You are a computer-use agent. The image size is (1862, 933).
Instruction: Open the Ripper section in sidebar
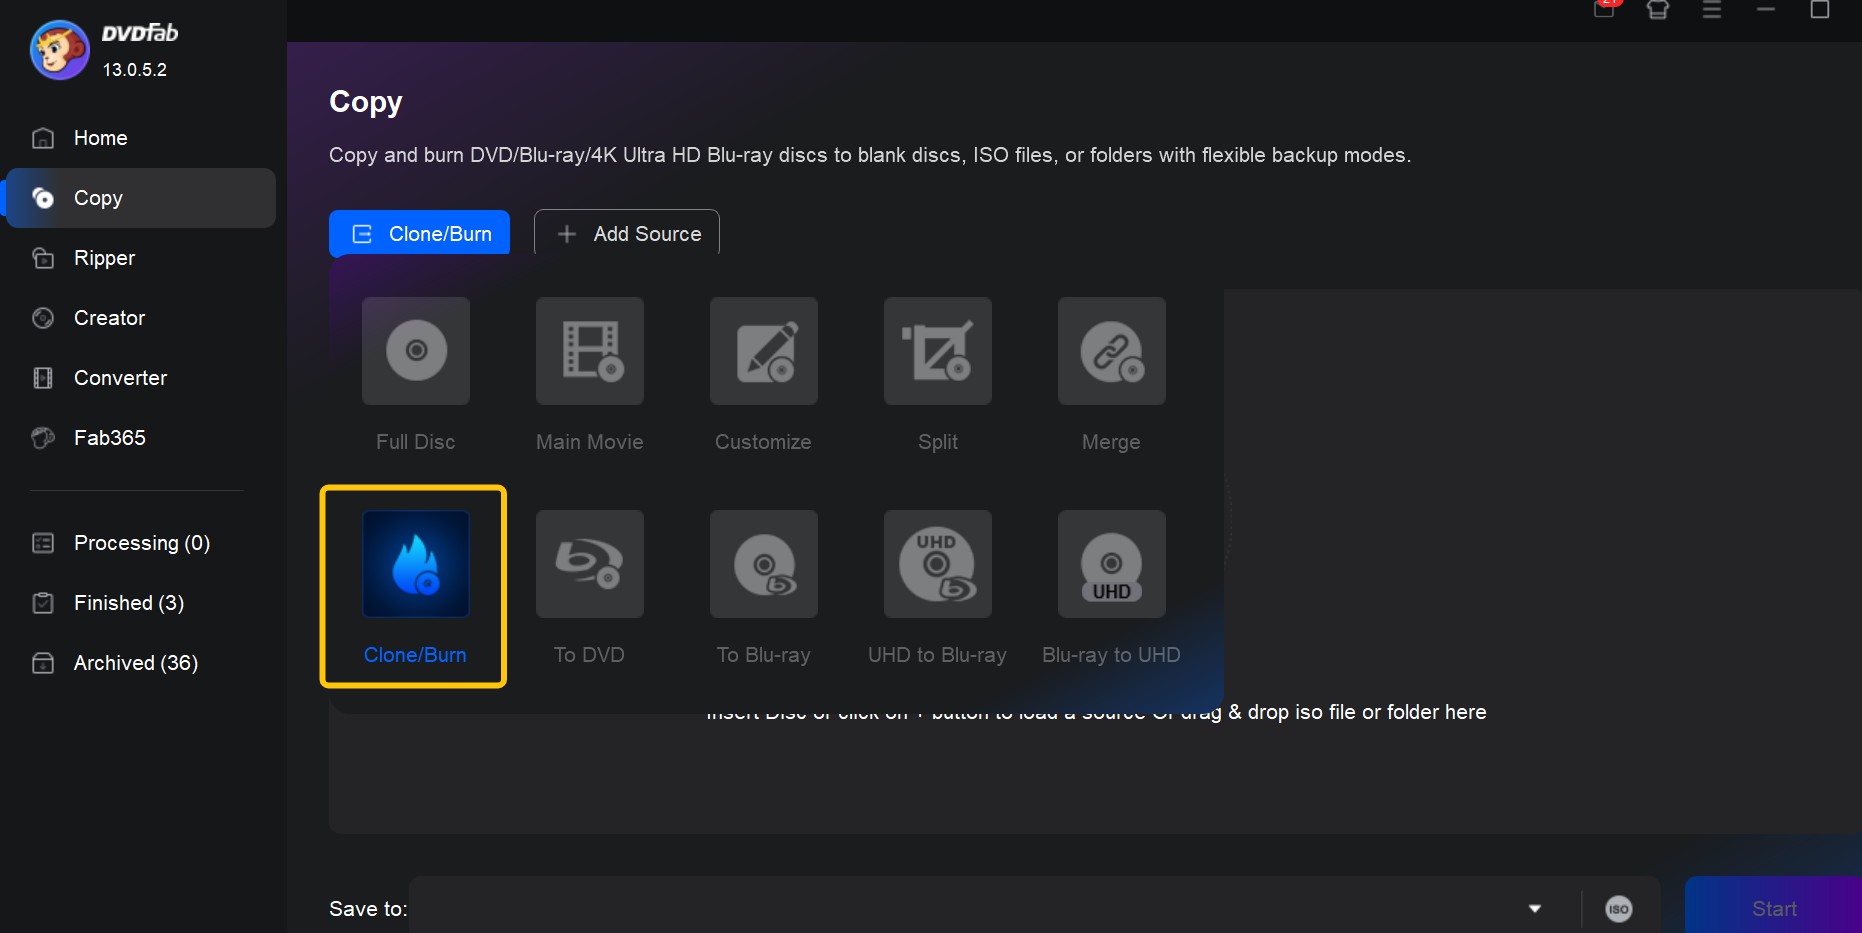pyautogui.click(x=104, y=258)
